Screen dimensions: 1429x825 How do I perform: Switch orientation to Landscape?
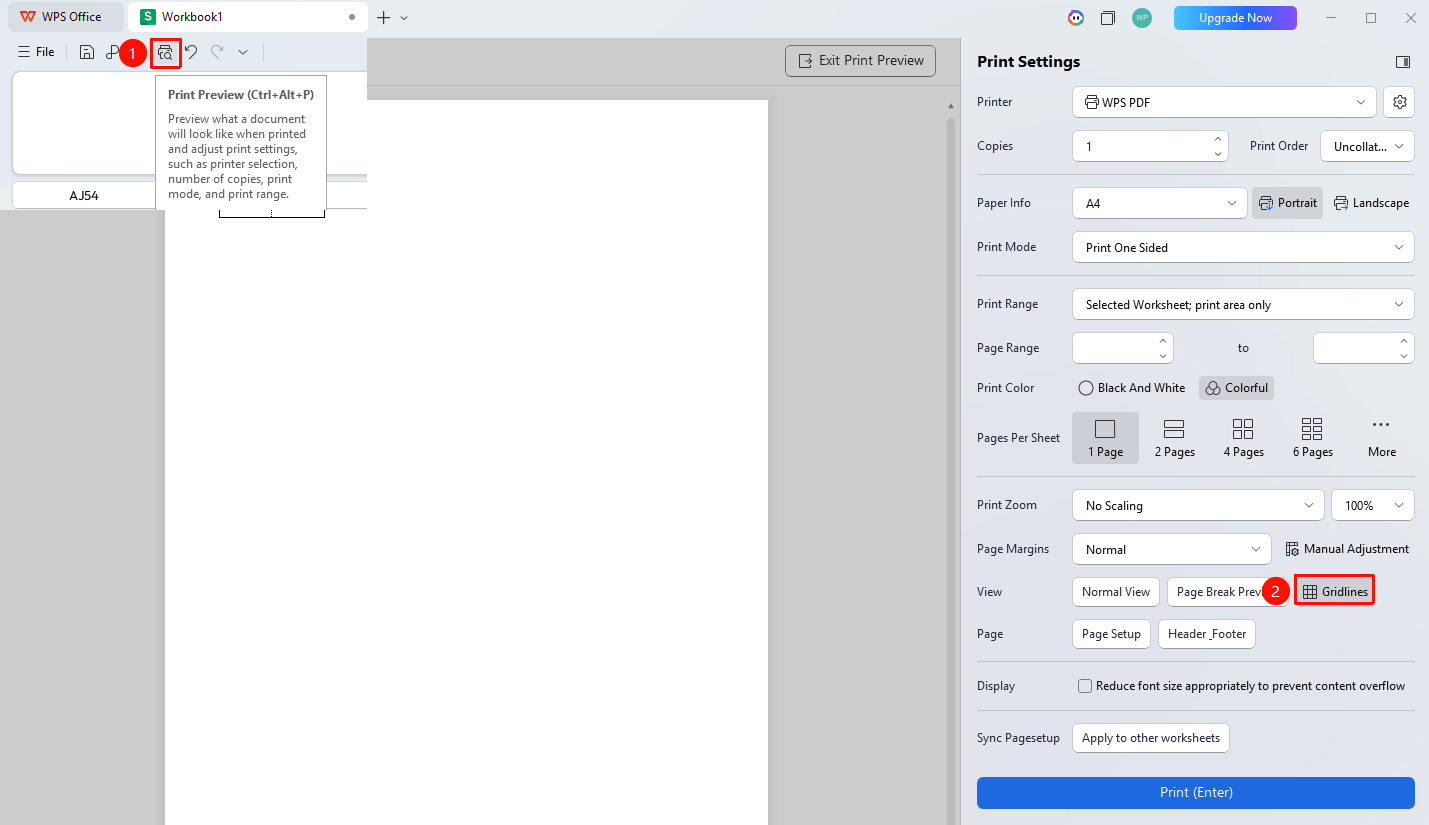1371,203
